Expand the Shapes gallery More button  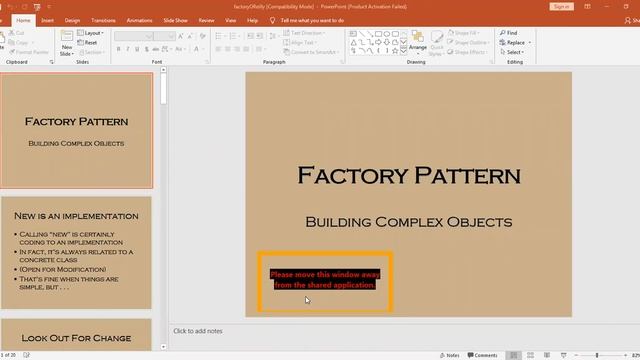403,51
